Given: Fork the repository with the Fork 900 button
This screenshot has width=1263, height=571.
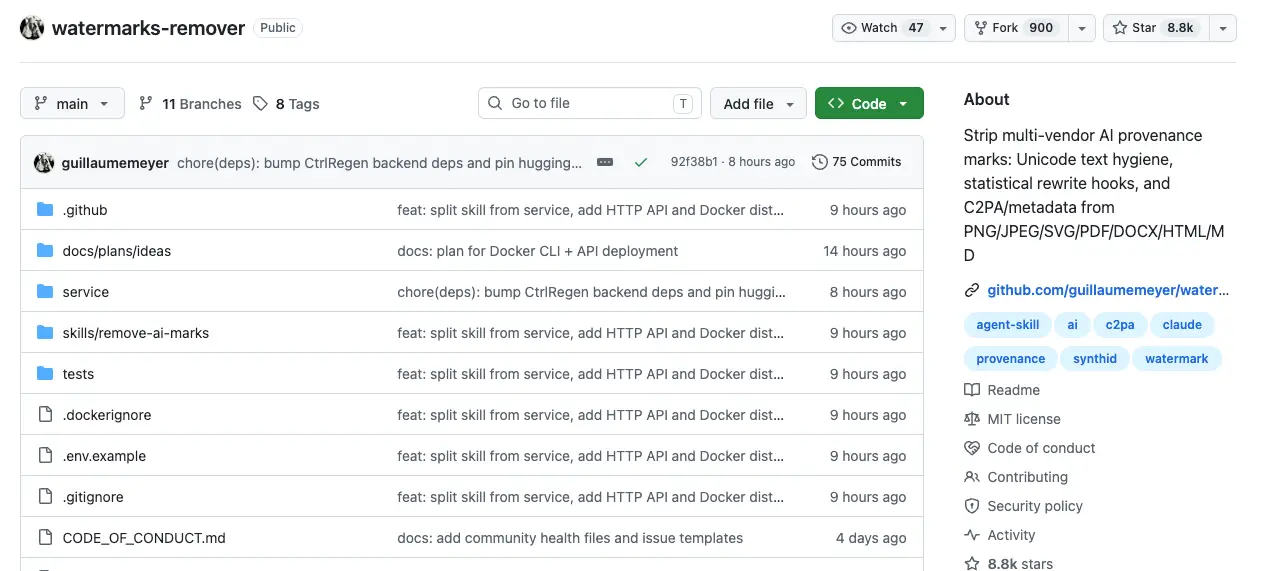Looking at the screenshot, I should point(1016,28).
